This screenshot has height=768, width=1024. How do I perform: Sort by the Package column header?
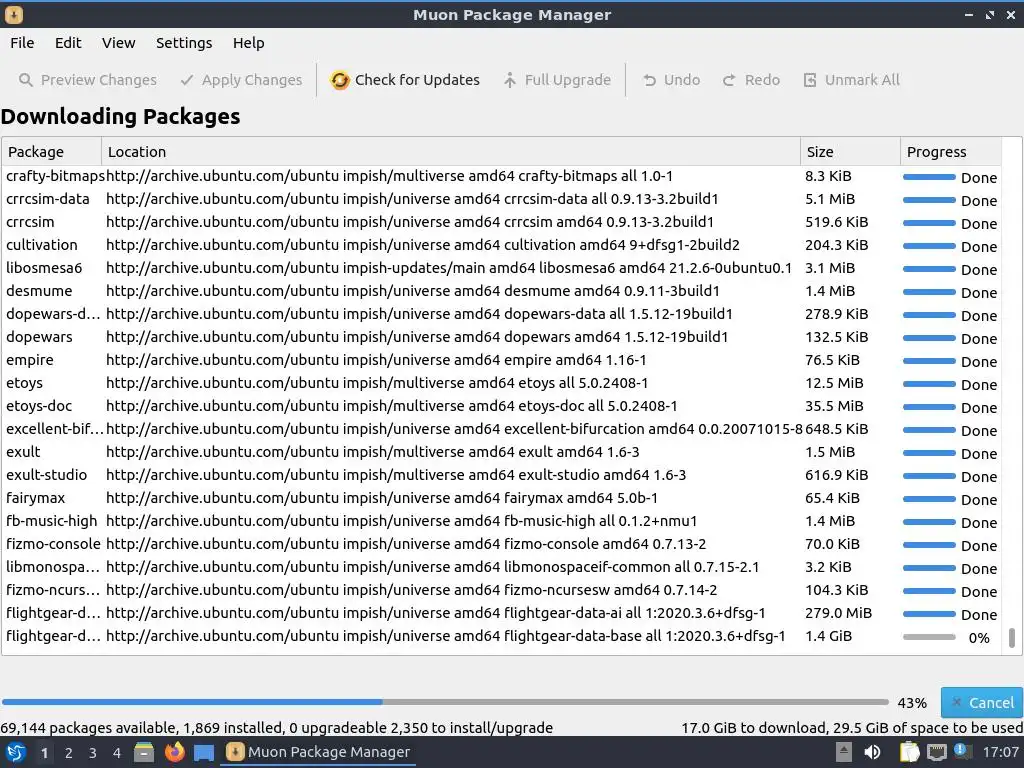(52, 152)
